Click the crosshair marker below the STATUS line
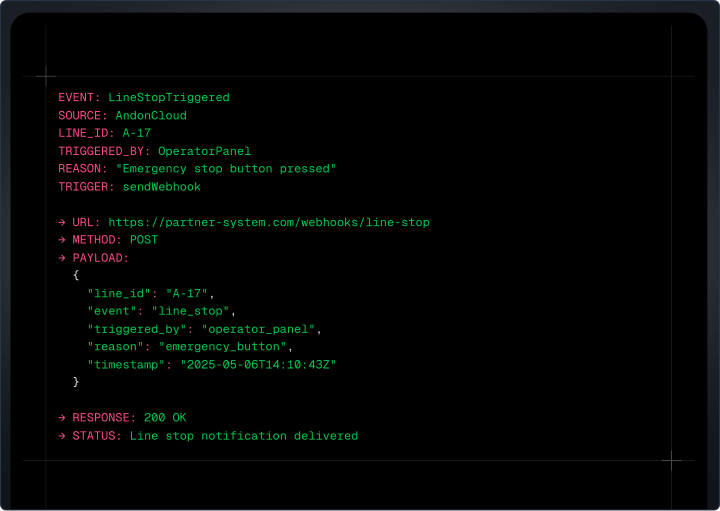Image resolution: width=720 pixels, height=511 pixels. click(672, 460)
